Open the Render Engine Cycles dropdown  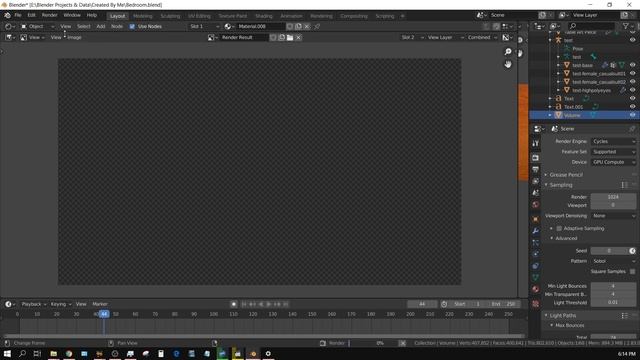tap(613, 142)
